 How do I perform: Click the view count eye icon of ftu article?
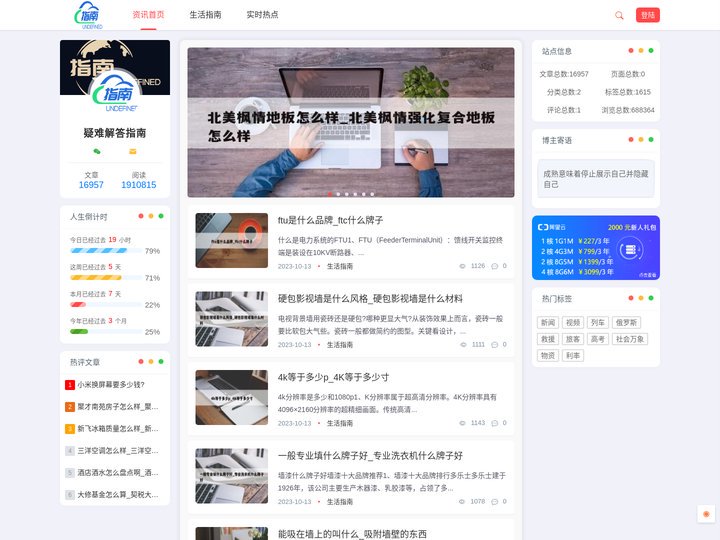[462, 266]
